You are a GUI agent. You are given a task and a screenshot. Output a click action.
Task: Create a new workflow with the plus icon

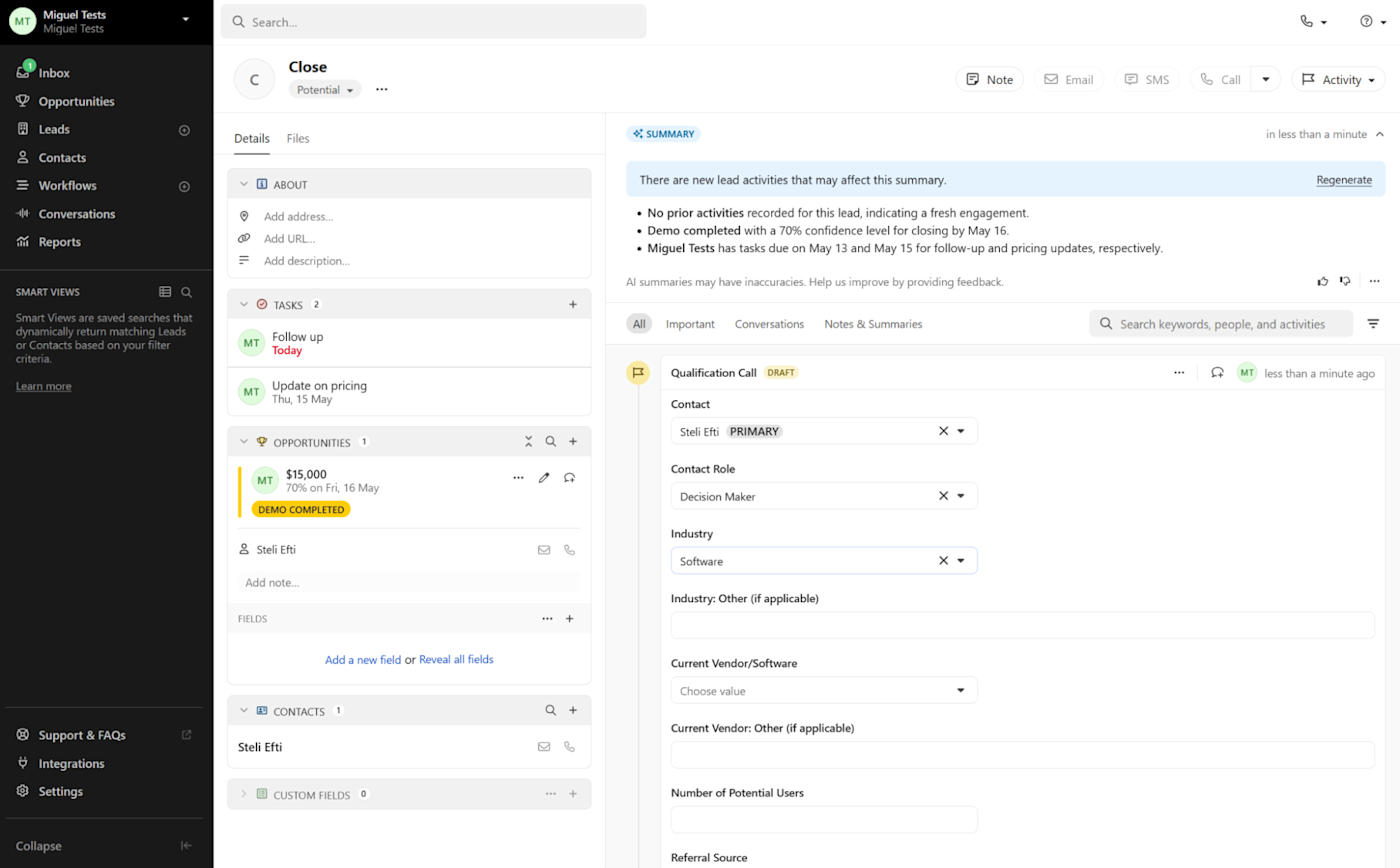click(x=184, y=186)
